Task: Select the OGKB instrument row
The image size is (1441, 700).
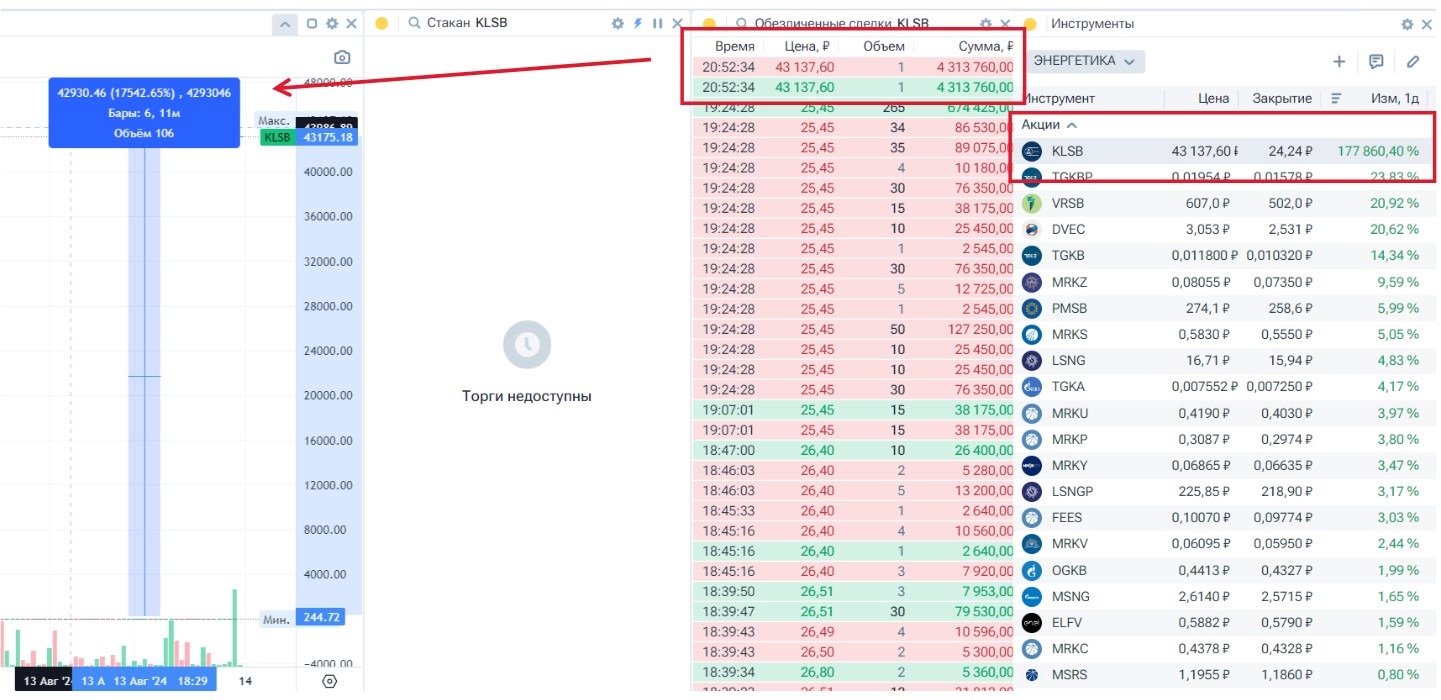Action: tap(1225, 570)
